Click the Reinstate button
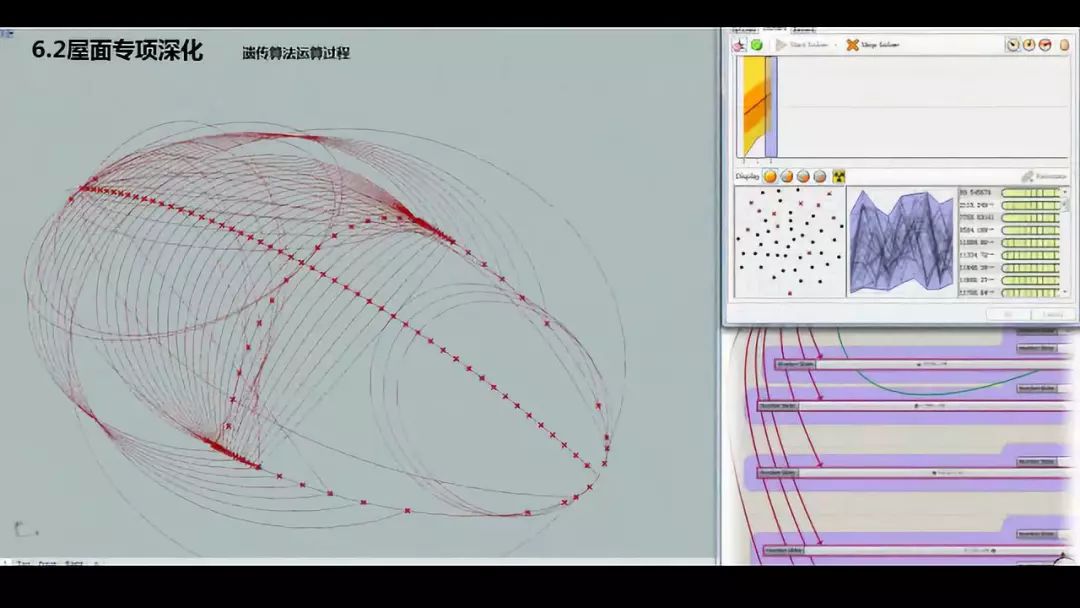This screenshot has height=608, width=1080. [1045, 176]
